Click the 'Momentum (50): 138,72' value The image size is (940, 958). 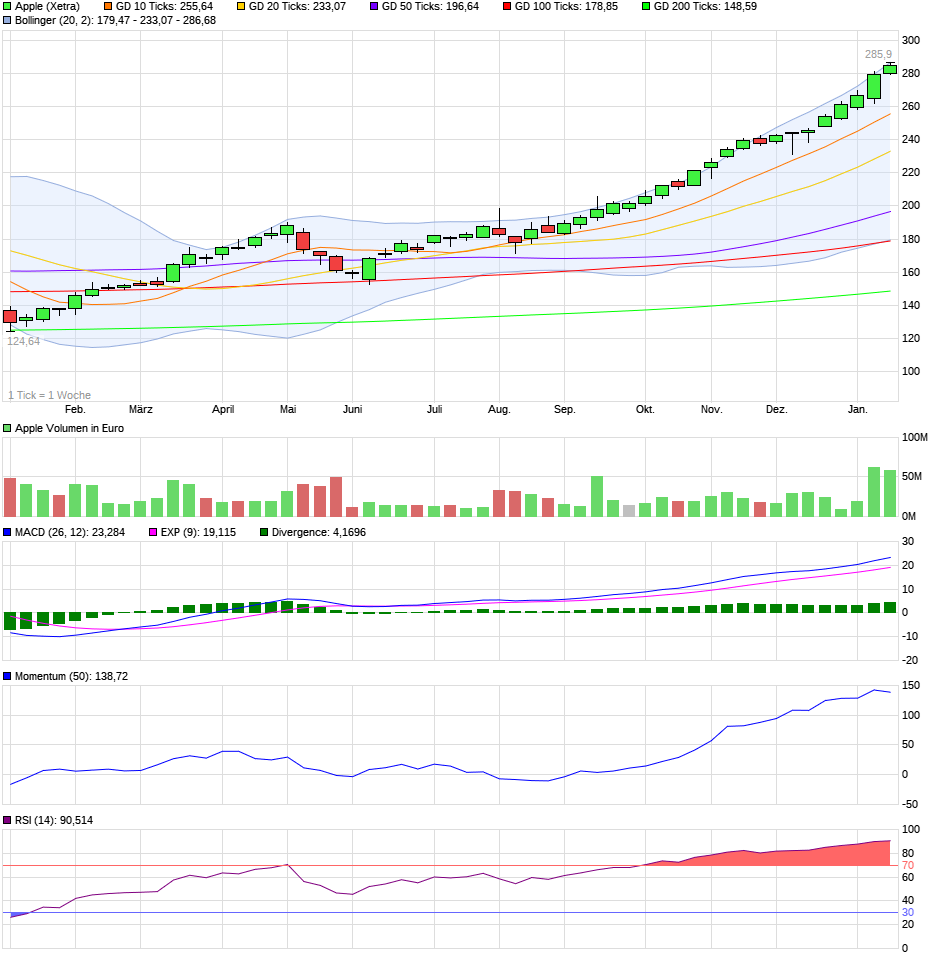(71, 676)
